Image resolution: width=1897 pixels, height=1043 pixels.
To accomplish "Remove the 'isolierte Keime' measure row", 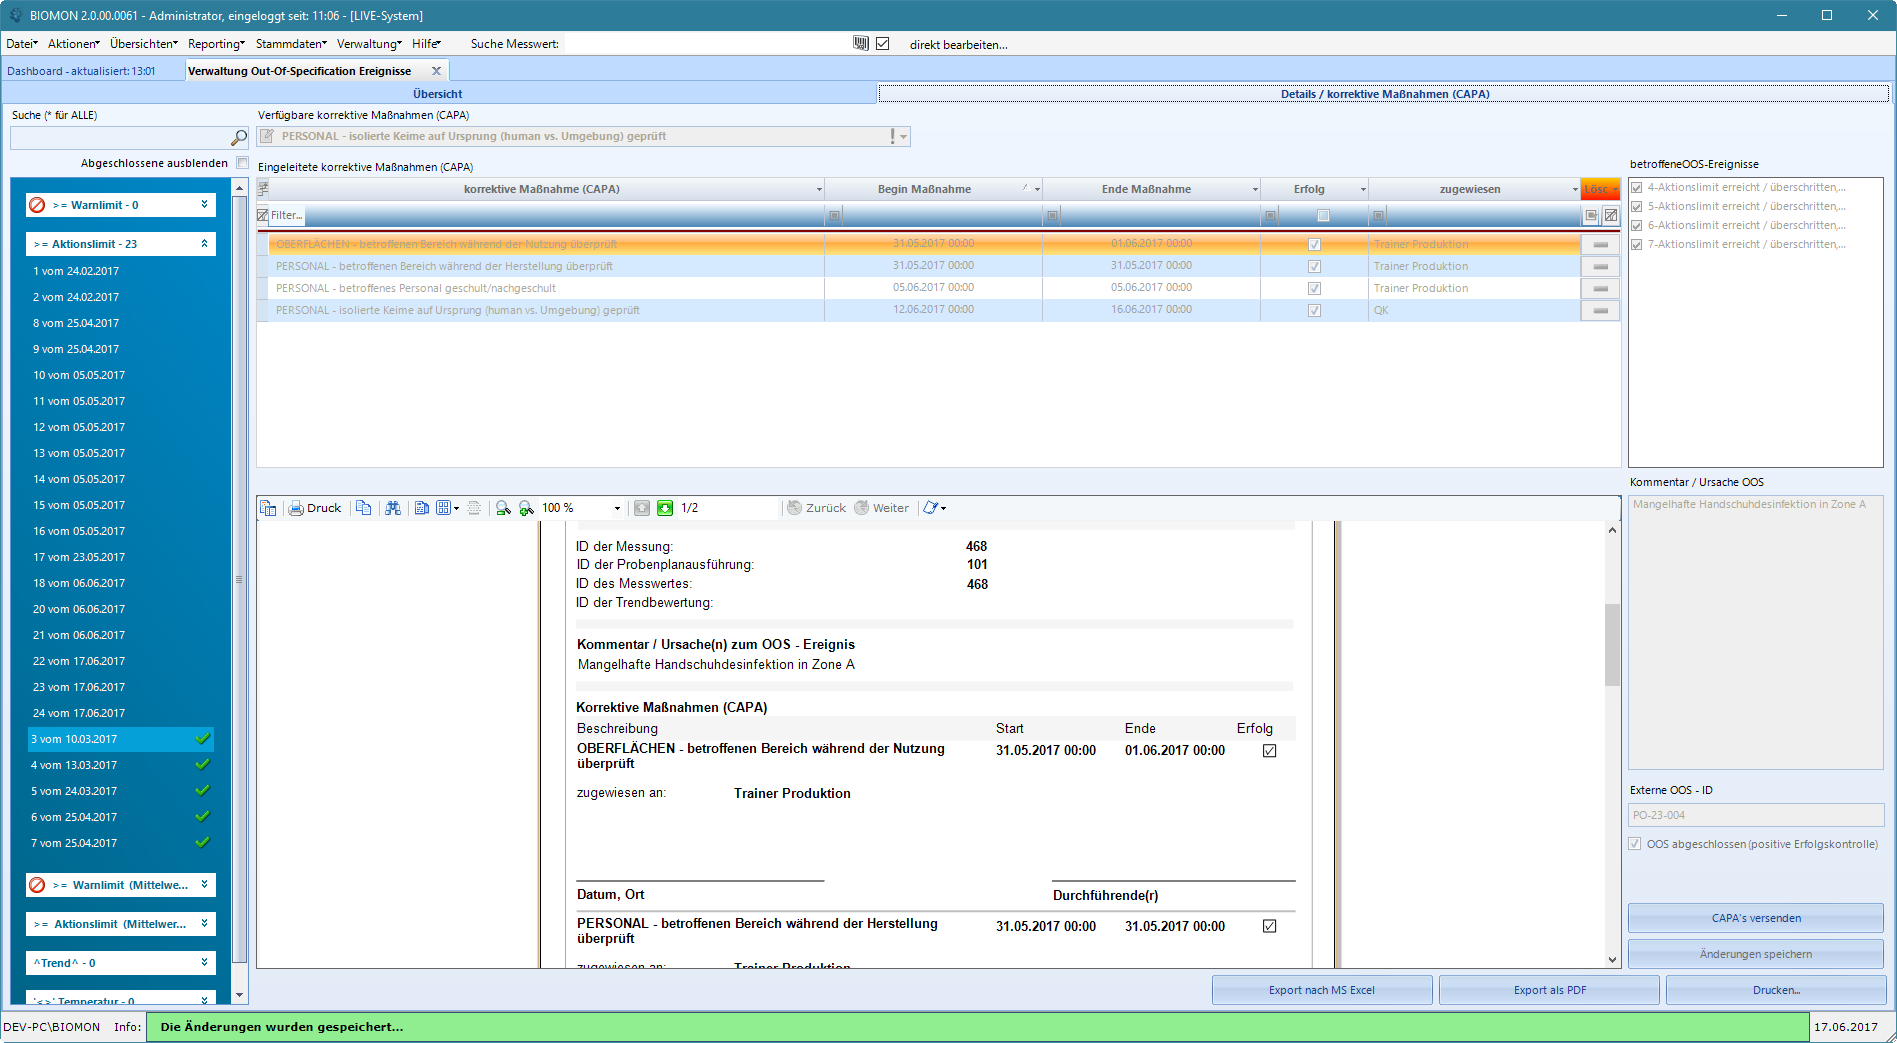I will 1600,310.
